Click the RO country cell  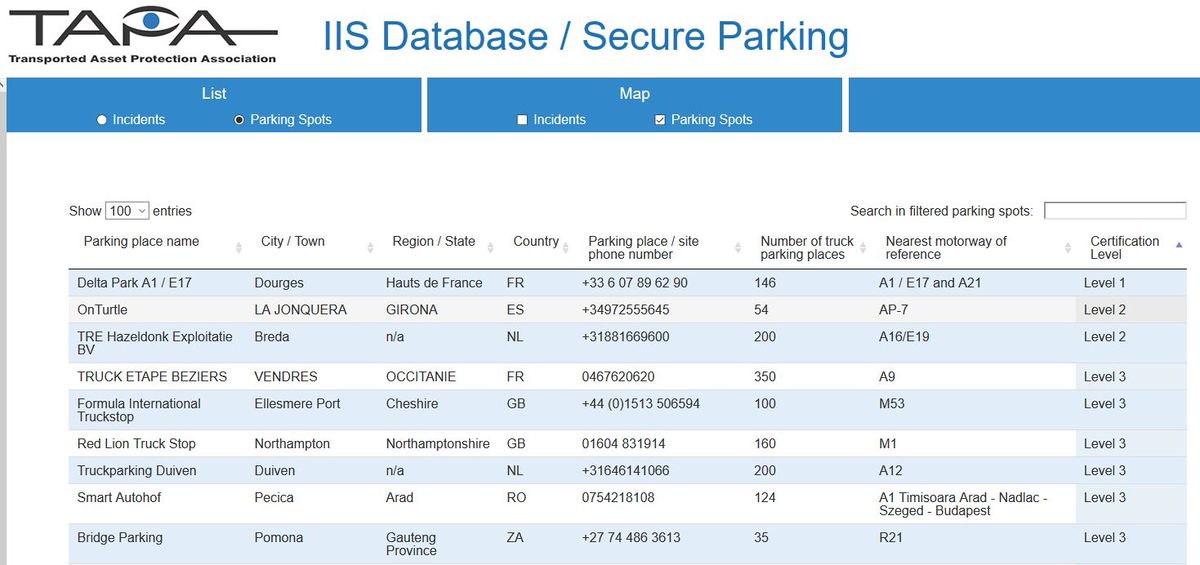click(x=516, y=498)
